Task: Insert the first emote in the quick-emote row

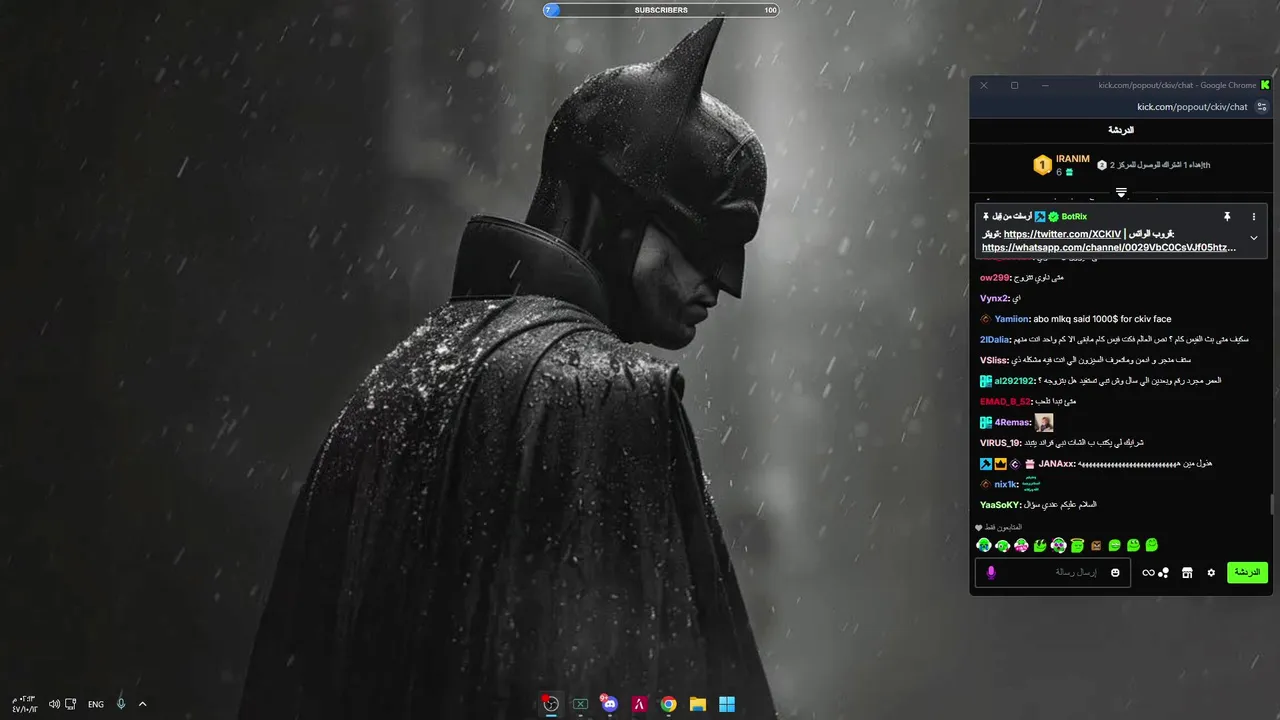Action: coord(984,545)
